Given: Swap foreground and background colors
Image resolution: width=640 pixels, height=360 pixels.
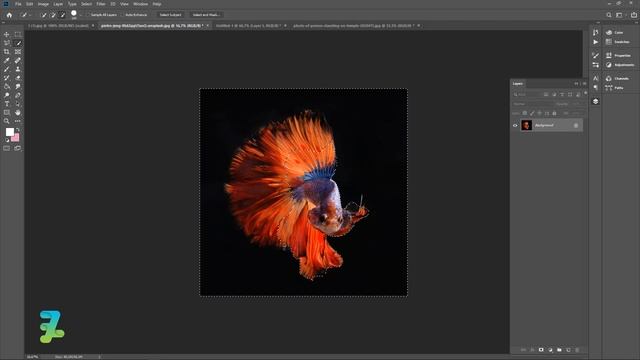Looking at the screenshot, I should pyautogui.click(x=18, y=130).
